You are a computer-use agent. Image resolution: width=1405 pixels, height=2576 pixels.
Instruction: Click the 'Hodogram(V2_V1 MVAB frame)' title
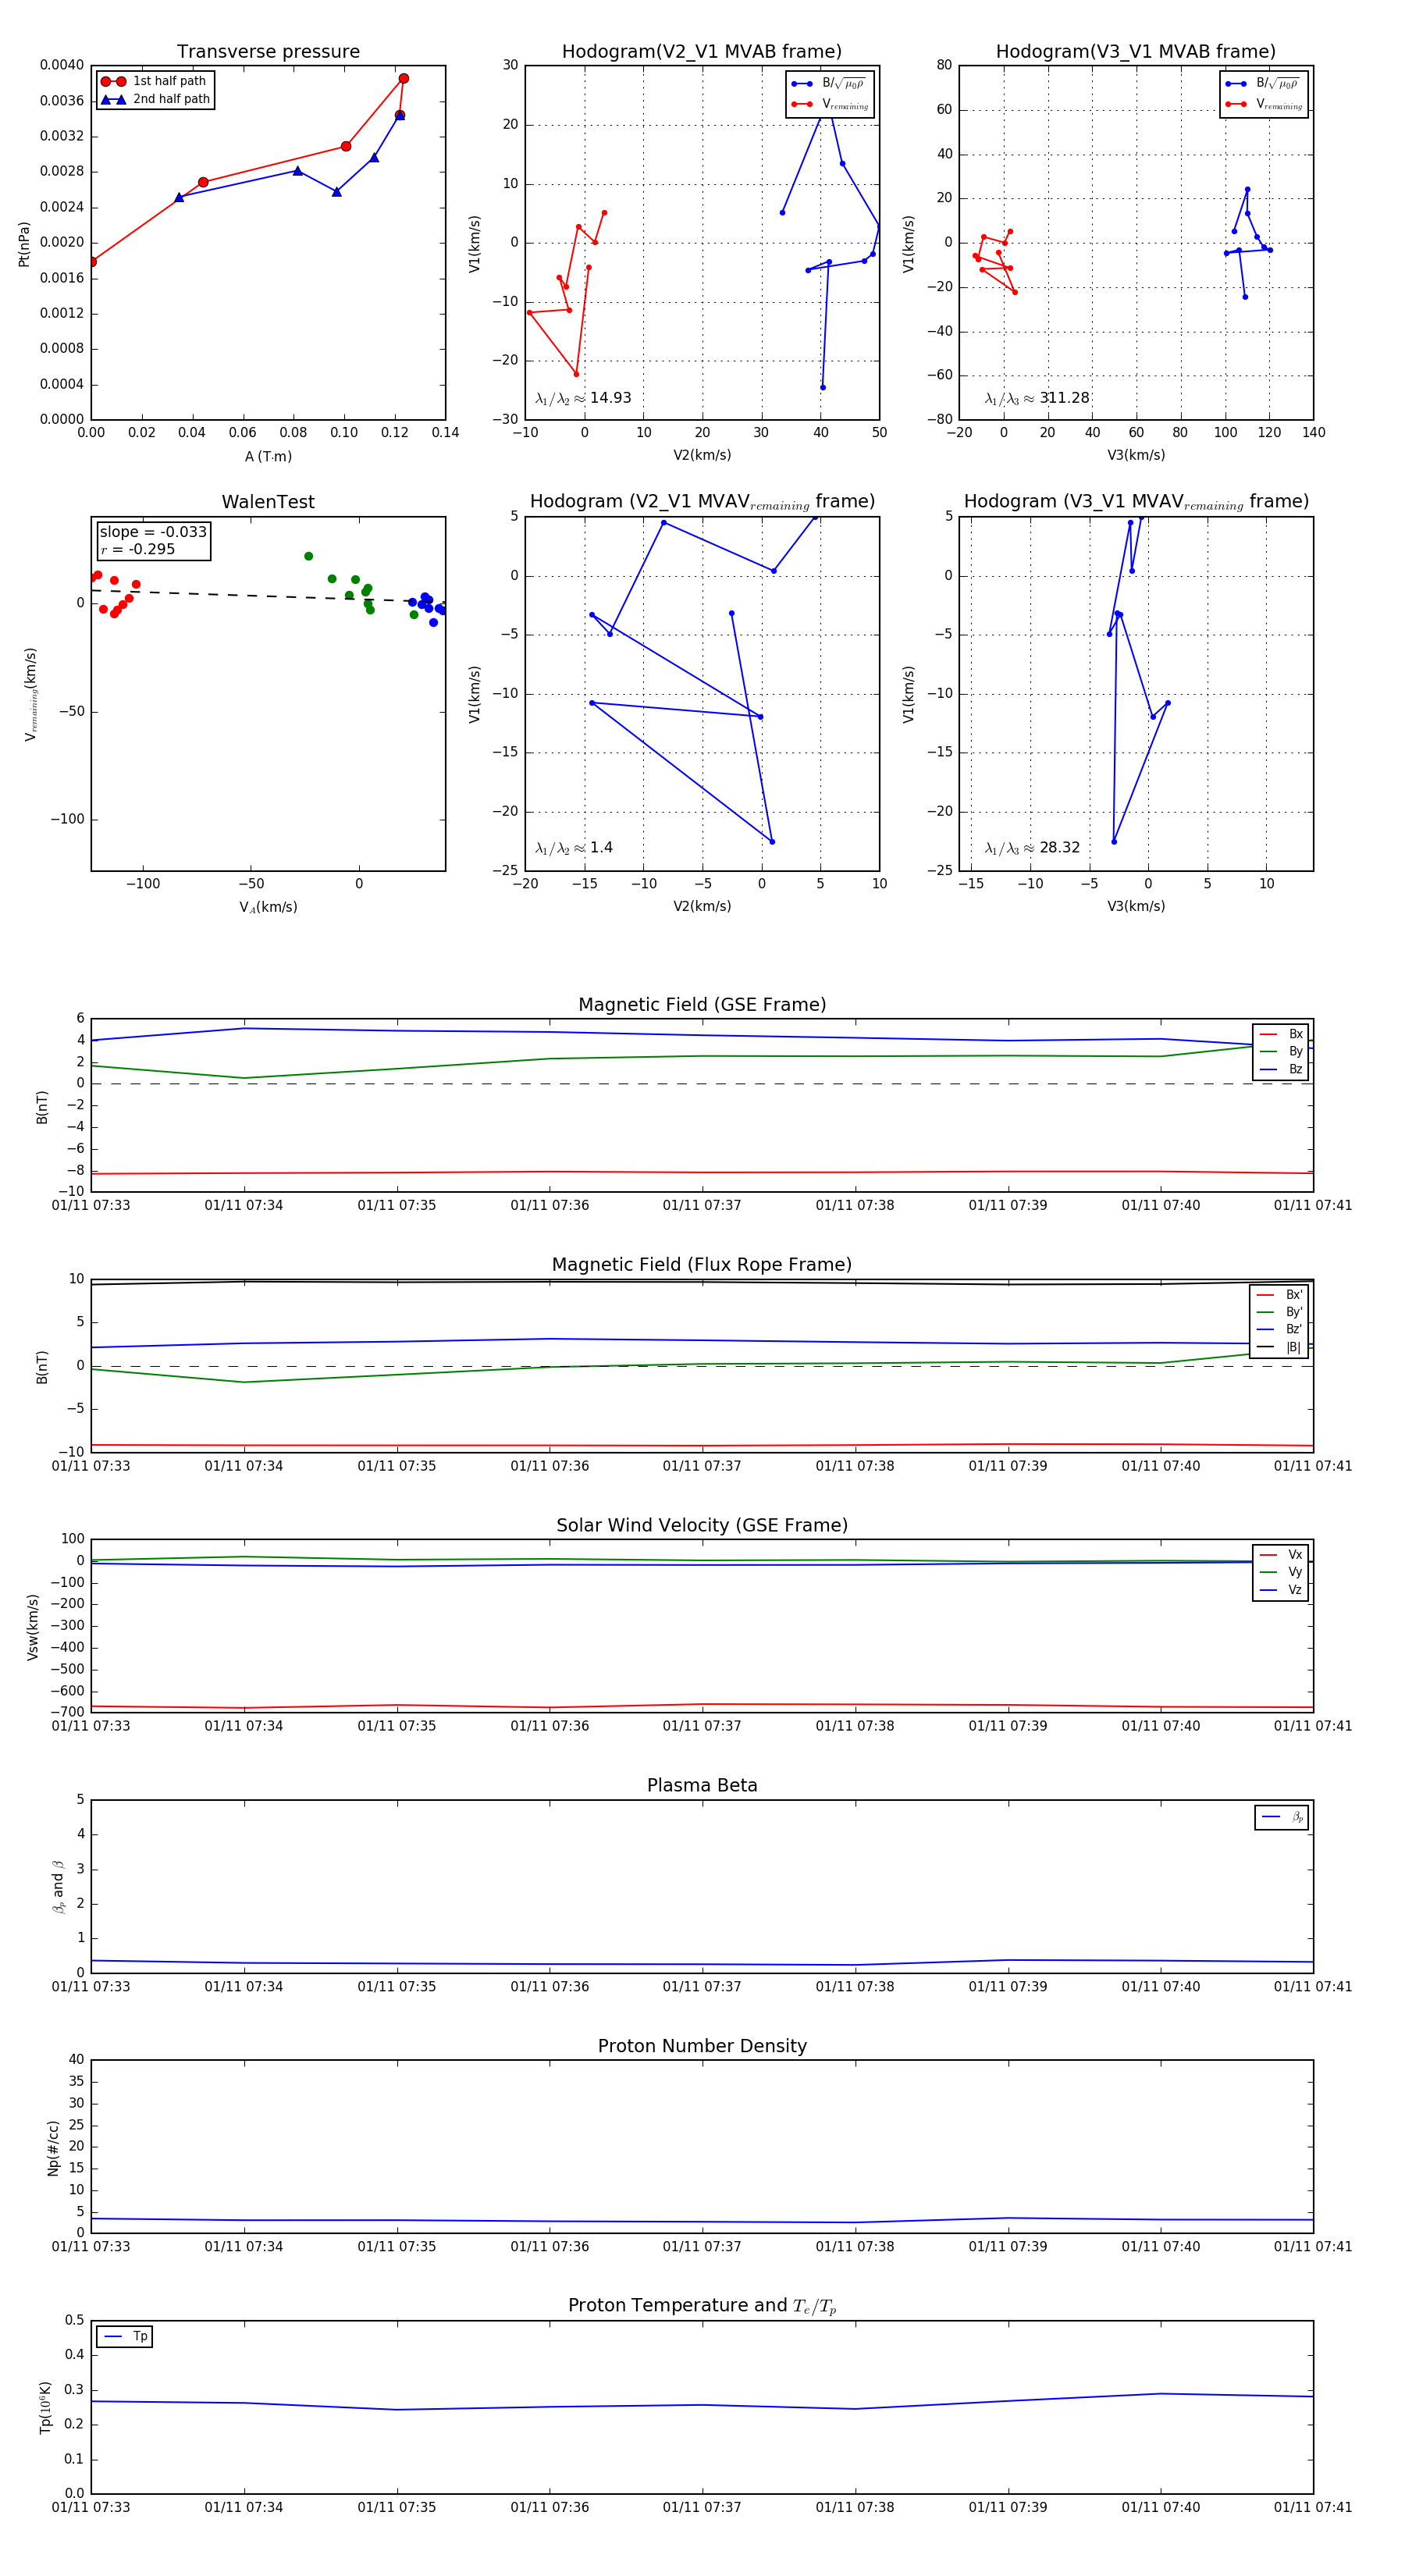click(x=702, y=52)
